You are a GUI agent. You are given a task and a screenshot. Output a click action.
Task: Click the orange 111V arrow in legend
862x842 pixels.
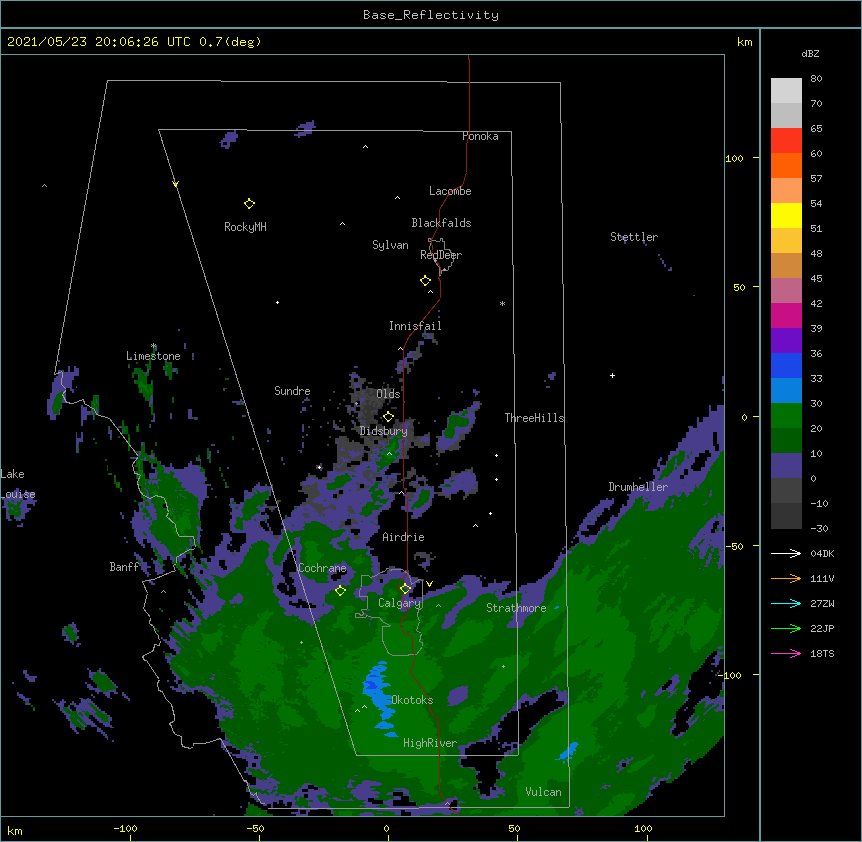786,578
